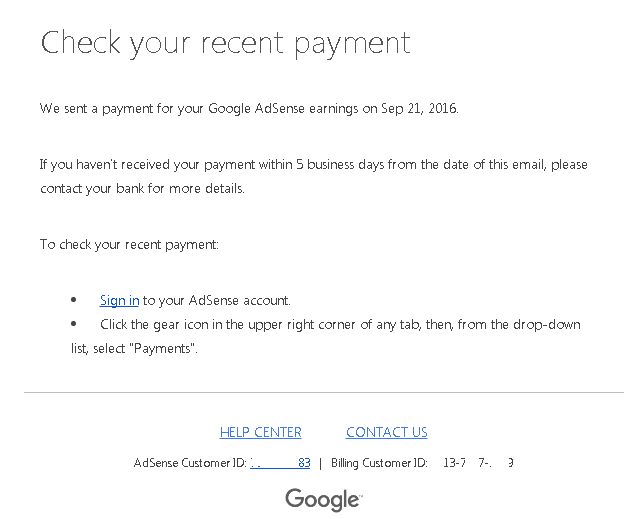Click the horizontal divider line above footer
639x519 pixels.
324,392
